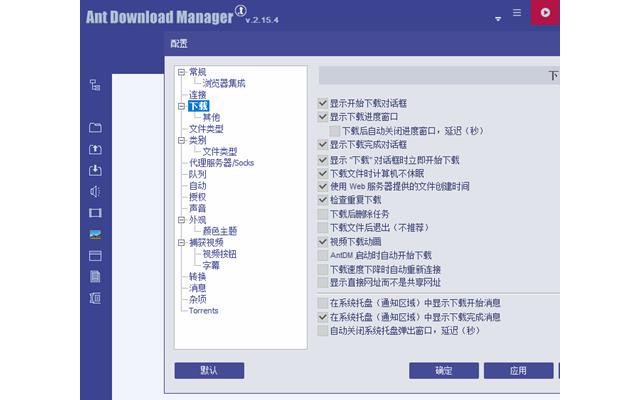Click the 应用 button
Screen dimensions: 640x400
tap(519, 371)
